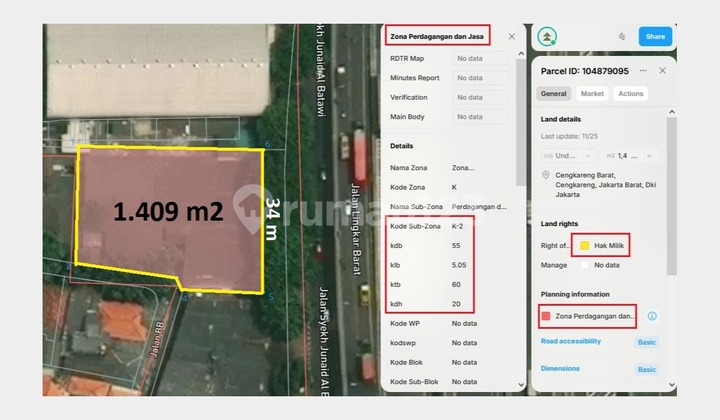
Task: Click scroll down arrow in Parcel panel
Action: click(671, 385)
